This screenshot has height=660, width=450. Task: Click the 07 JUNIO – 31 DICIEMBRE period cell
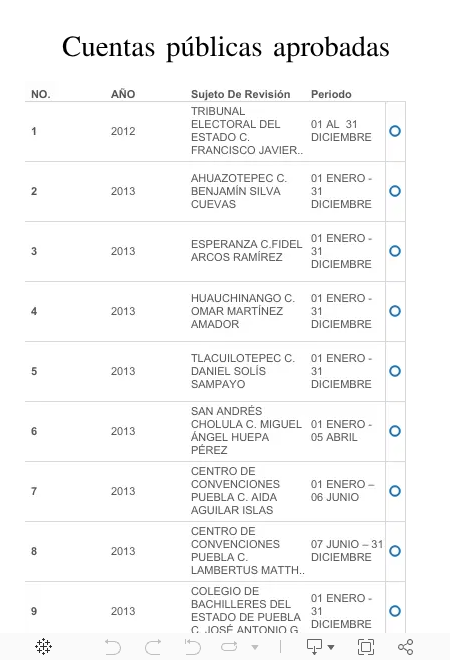[x=347, y=551]
